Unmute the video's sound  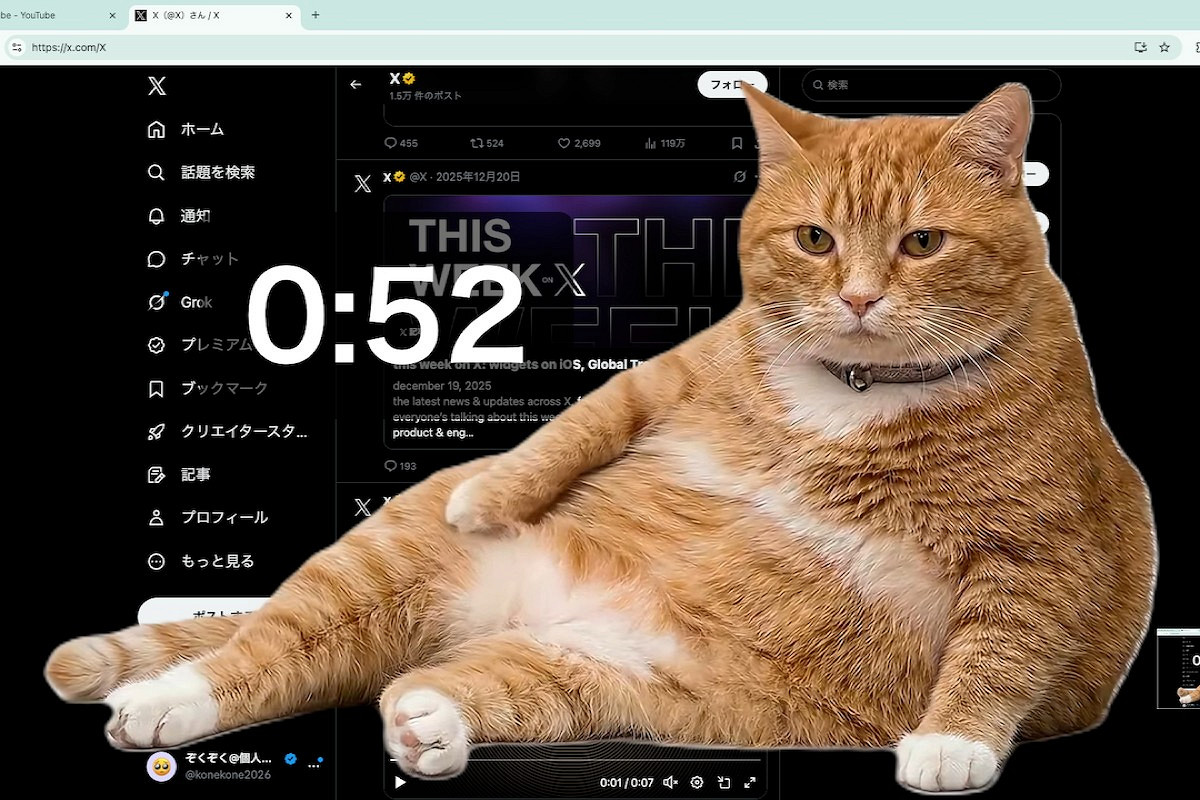pos(670,783)
